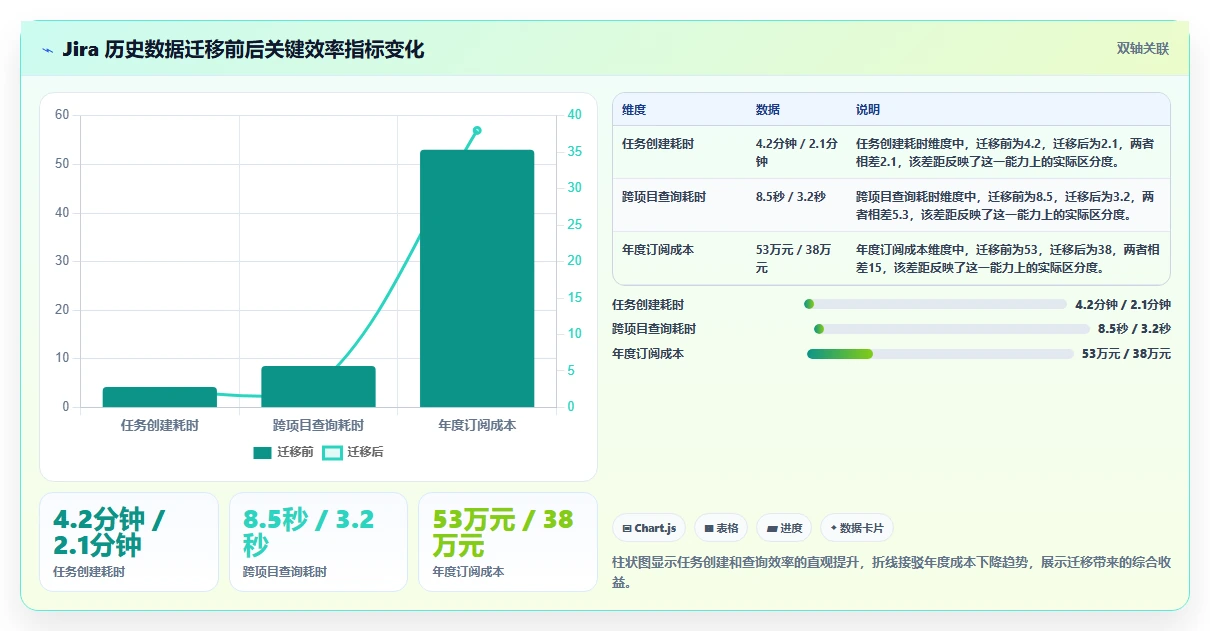The width and height of the screenshot is (1210, 631).
Task: Click the summary paragraph starting 柱状图显示
Action: (891, 572)
